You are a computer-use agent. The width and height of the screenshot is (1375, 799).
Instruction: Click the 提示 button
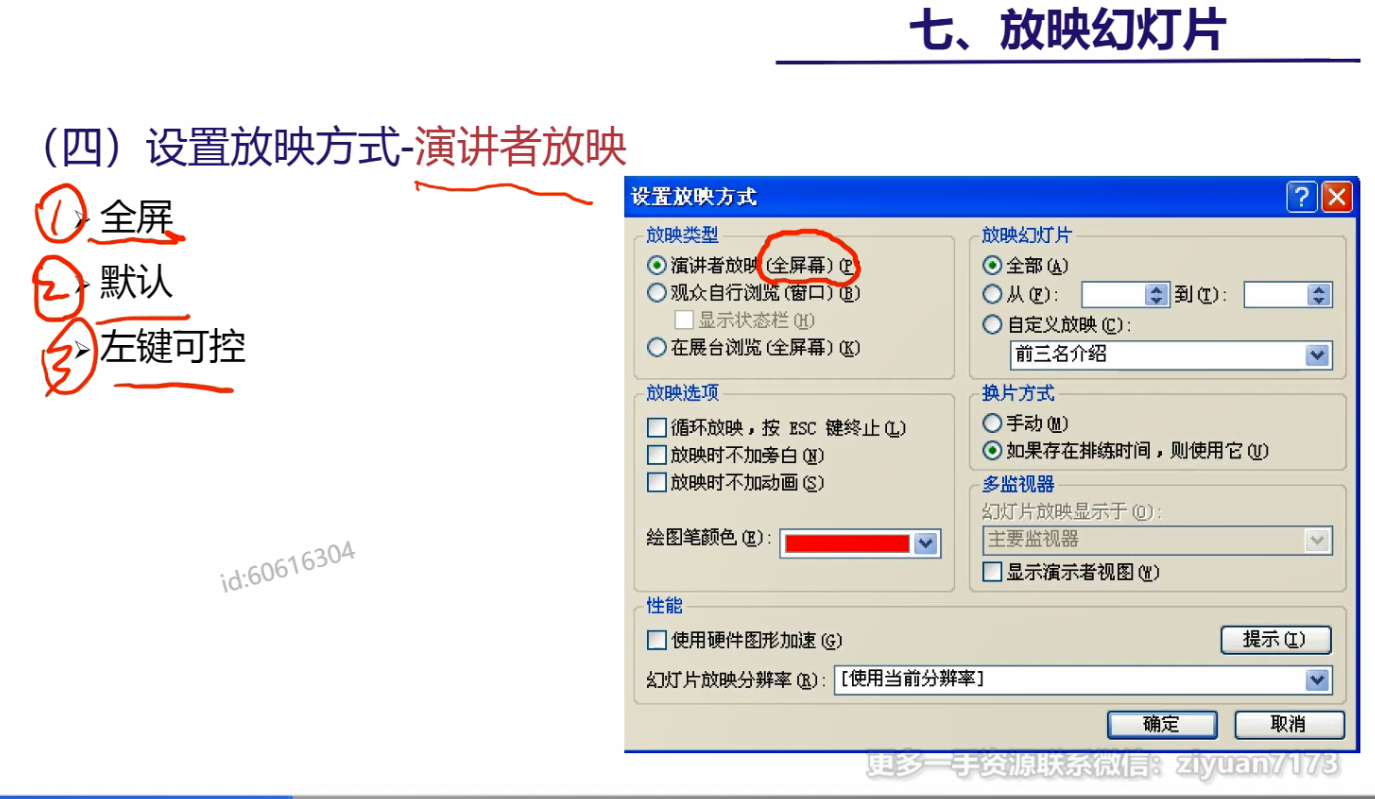click(x=1276, y=640)
